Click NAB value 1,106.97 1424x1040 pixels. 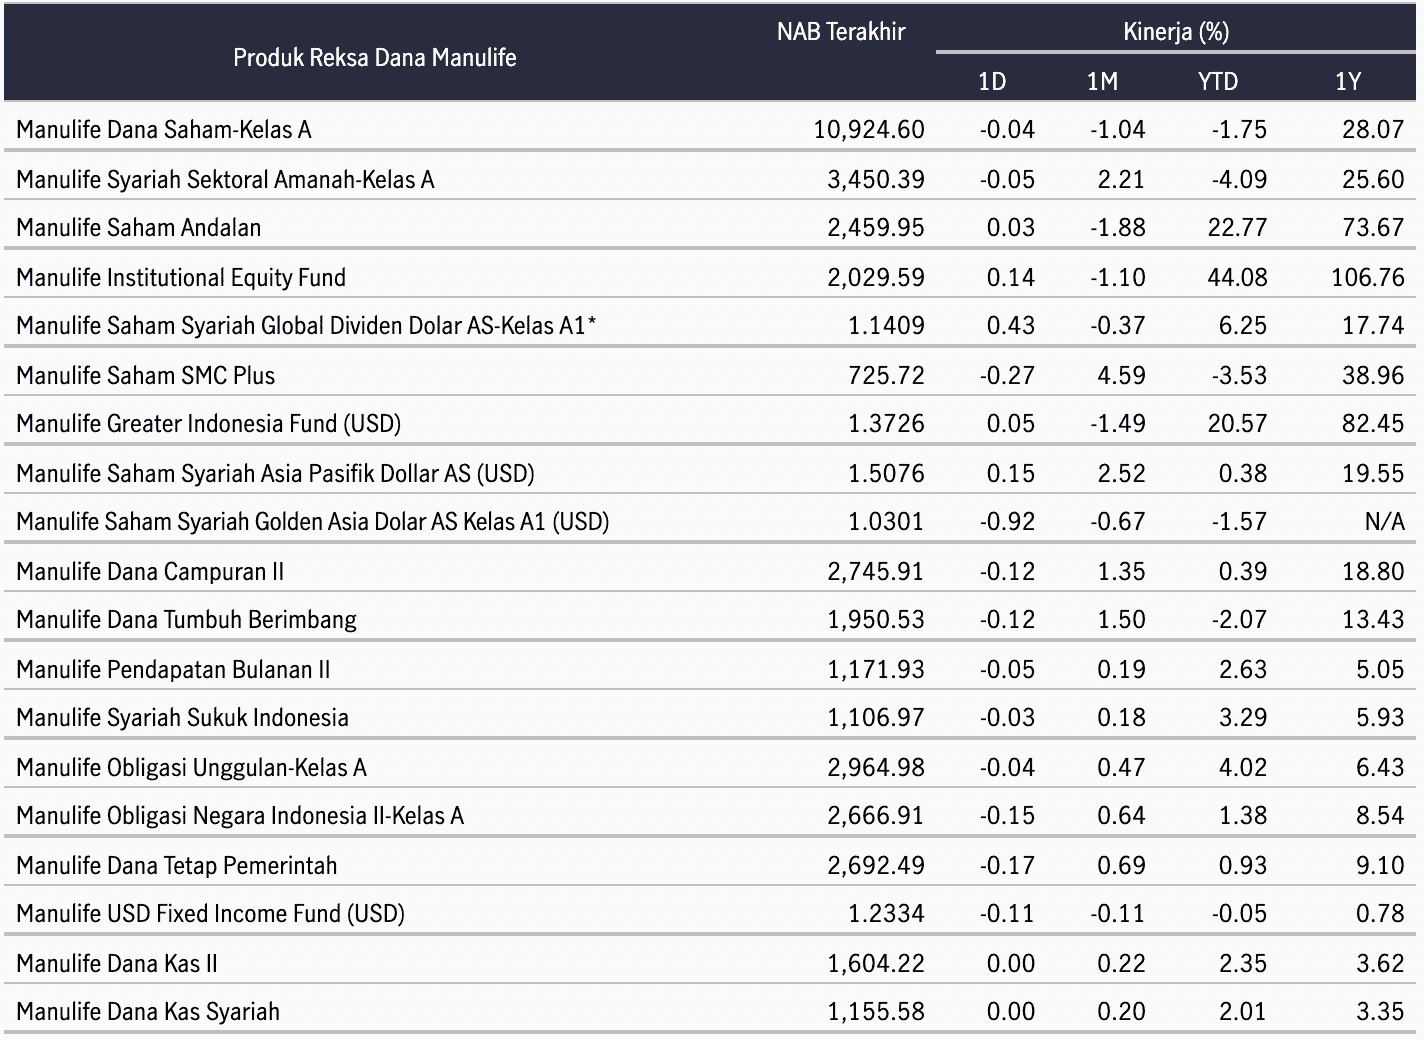point(876,717)
